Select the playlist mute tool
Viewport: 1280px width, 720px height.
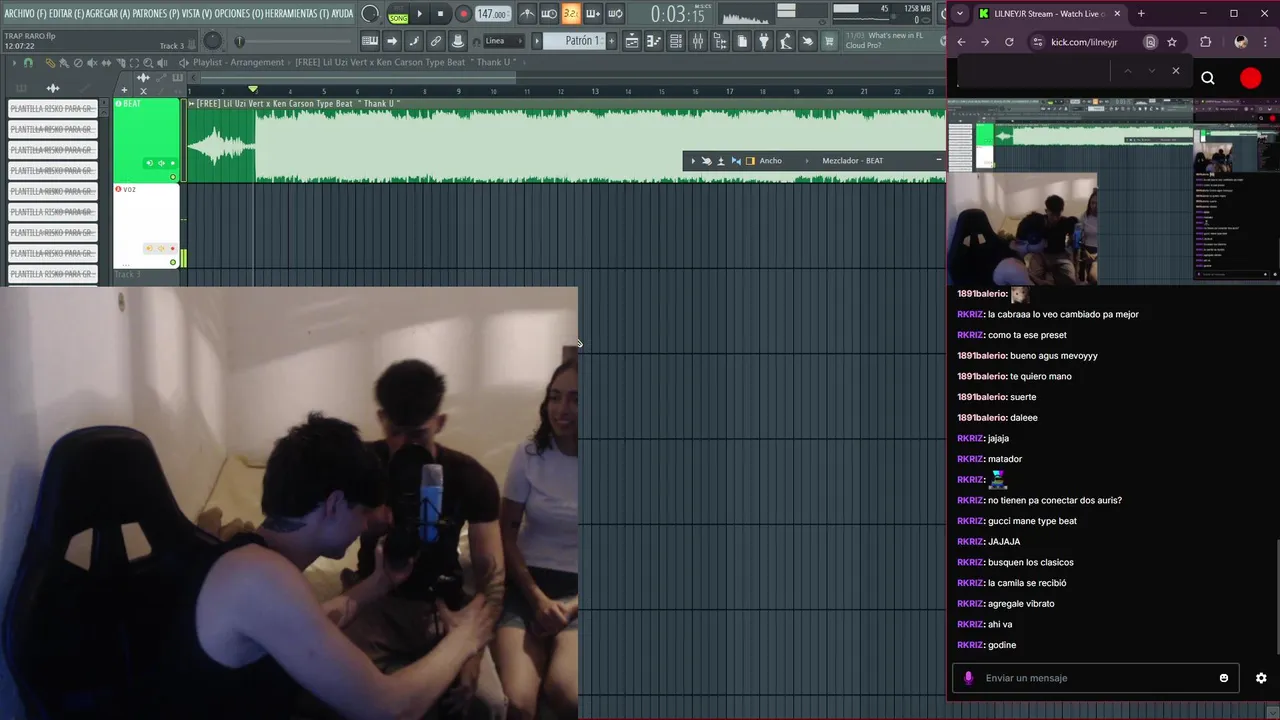pyautogui.click(x=92, y=62)
